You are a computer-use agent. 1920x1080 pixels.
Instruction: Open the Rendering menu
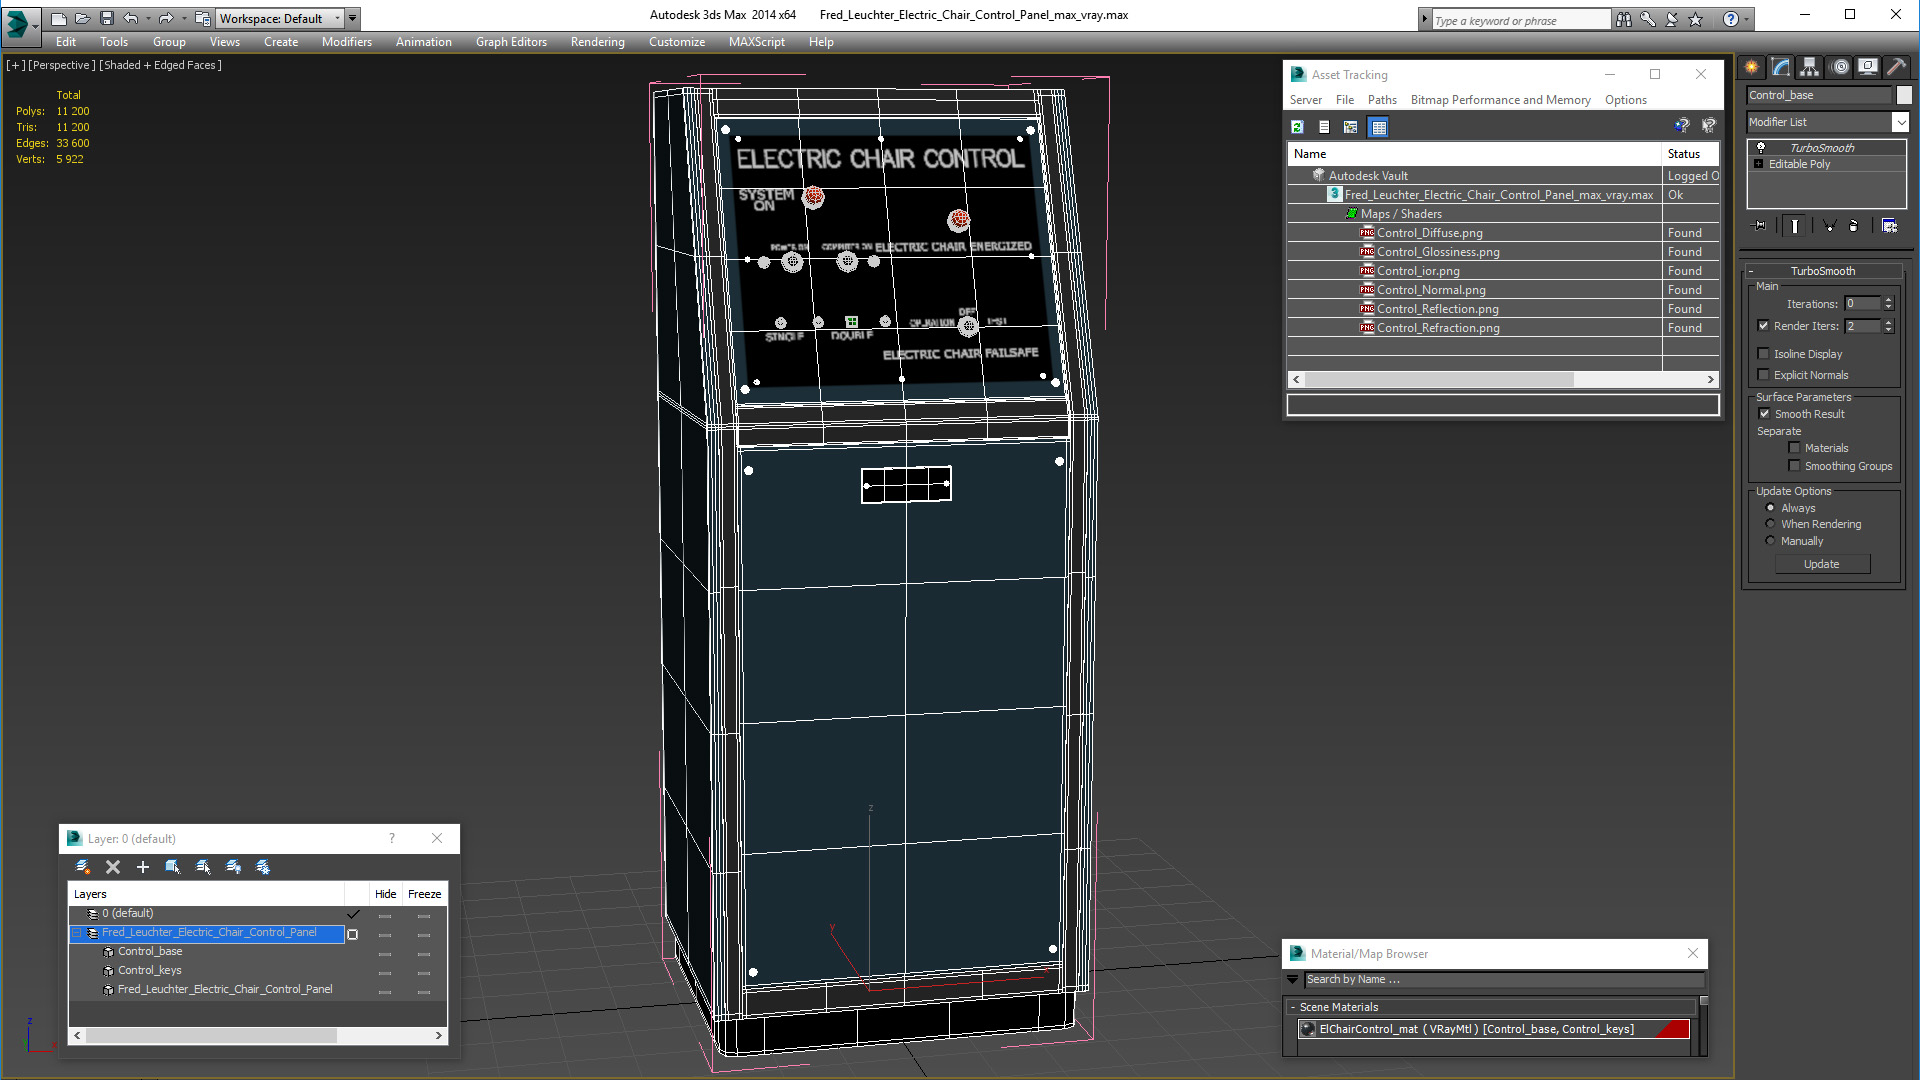pos(597,42)
